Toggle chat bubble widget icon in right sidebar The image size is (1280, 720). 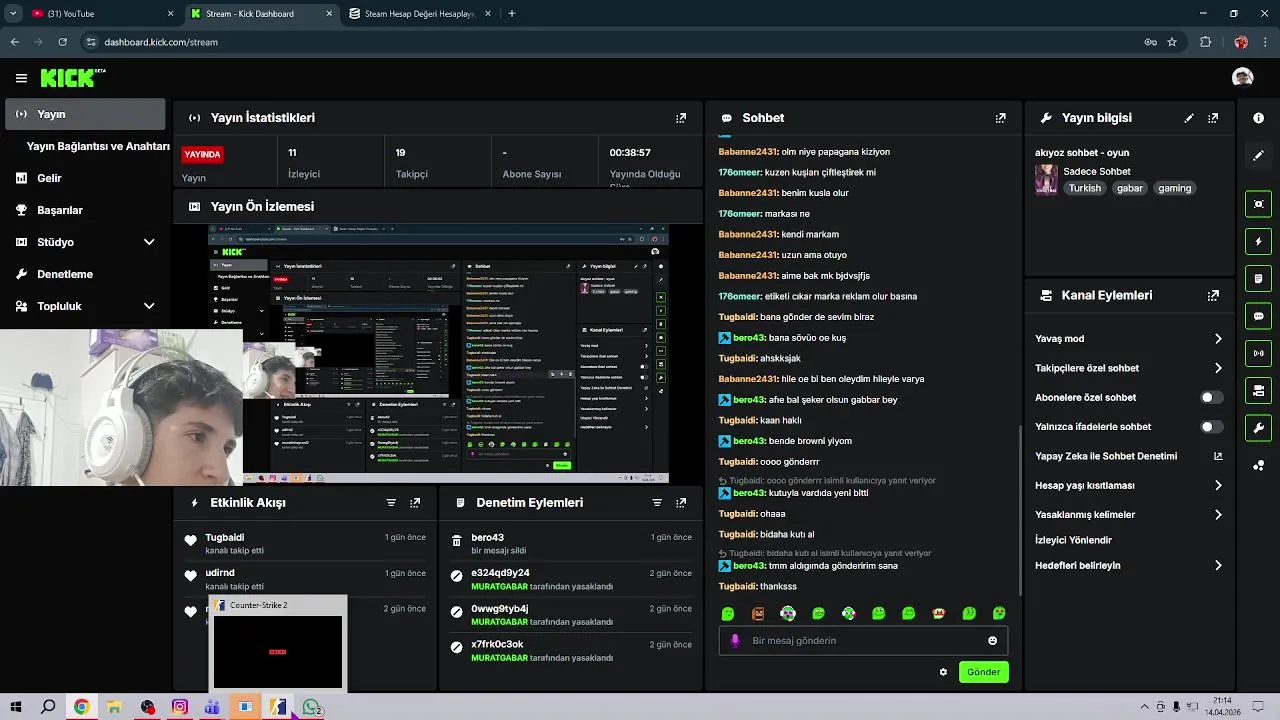point(1258,316)
